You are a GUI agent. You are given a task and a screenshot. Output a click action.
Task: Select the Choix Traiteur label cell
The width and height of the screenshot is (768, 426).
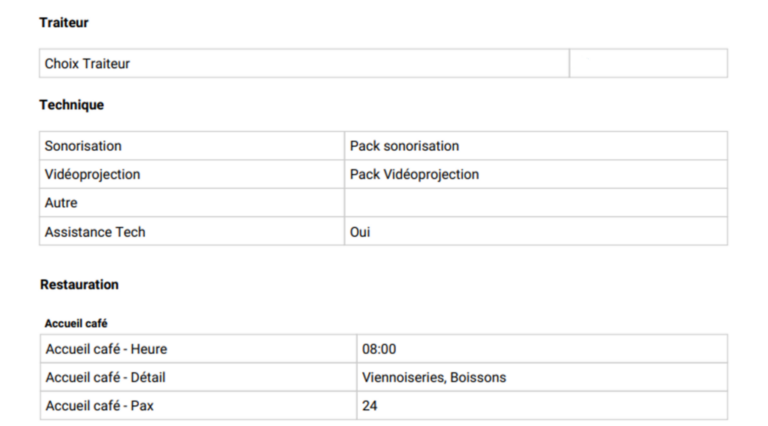click(87, 64)
